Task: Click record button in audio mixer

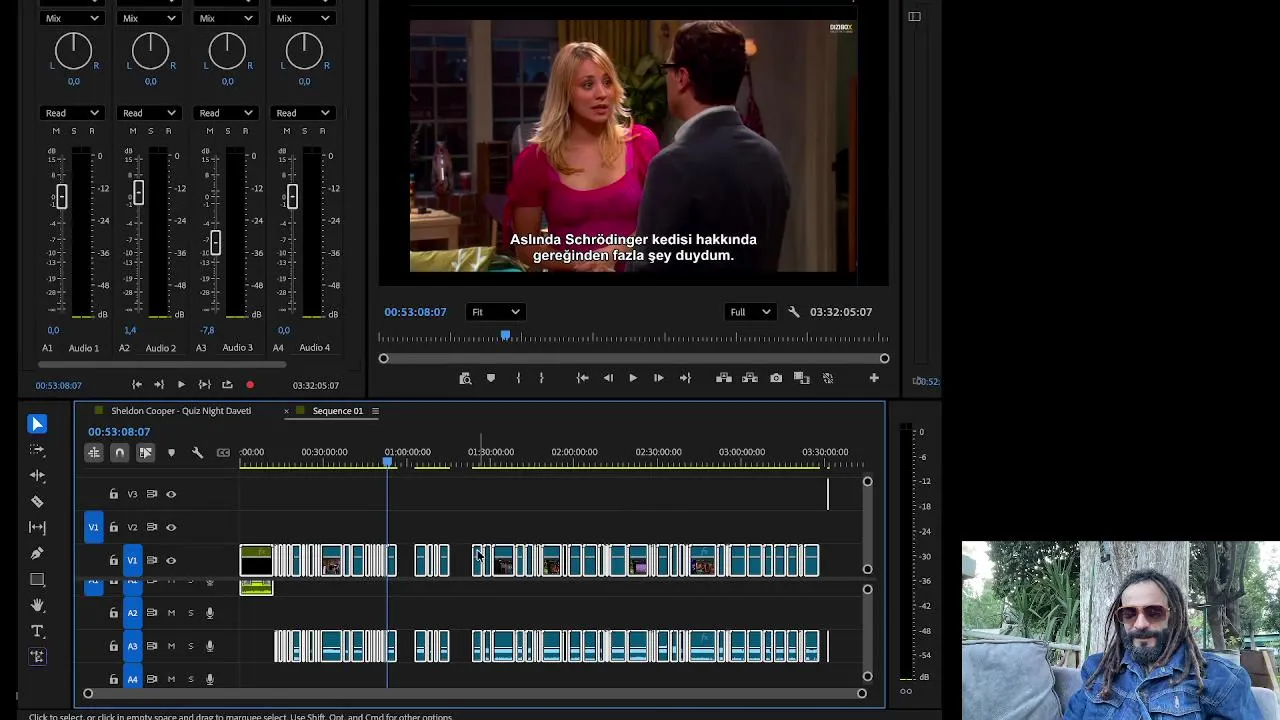Action: 250,385
